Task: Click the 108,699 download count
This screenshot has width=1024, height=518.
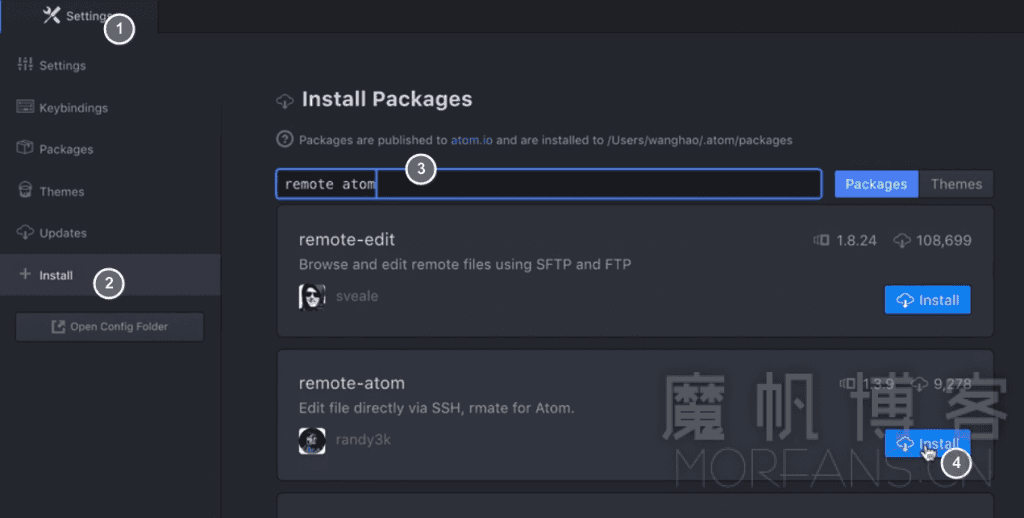Action: click(x=944, y=240)
